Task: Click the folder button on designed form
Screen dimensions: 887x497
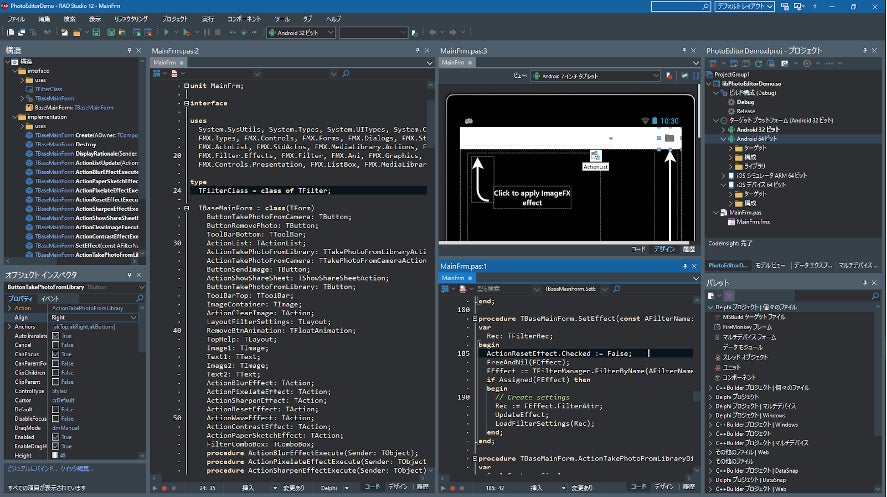Action: pyautogui.click(x=668, y=137)
